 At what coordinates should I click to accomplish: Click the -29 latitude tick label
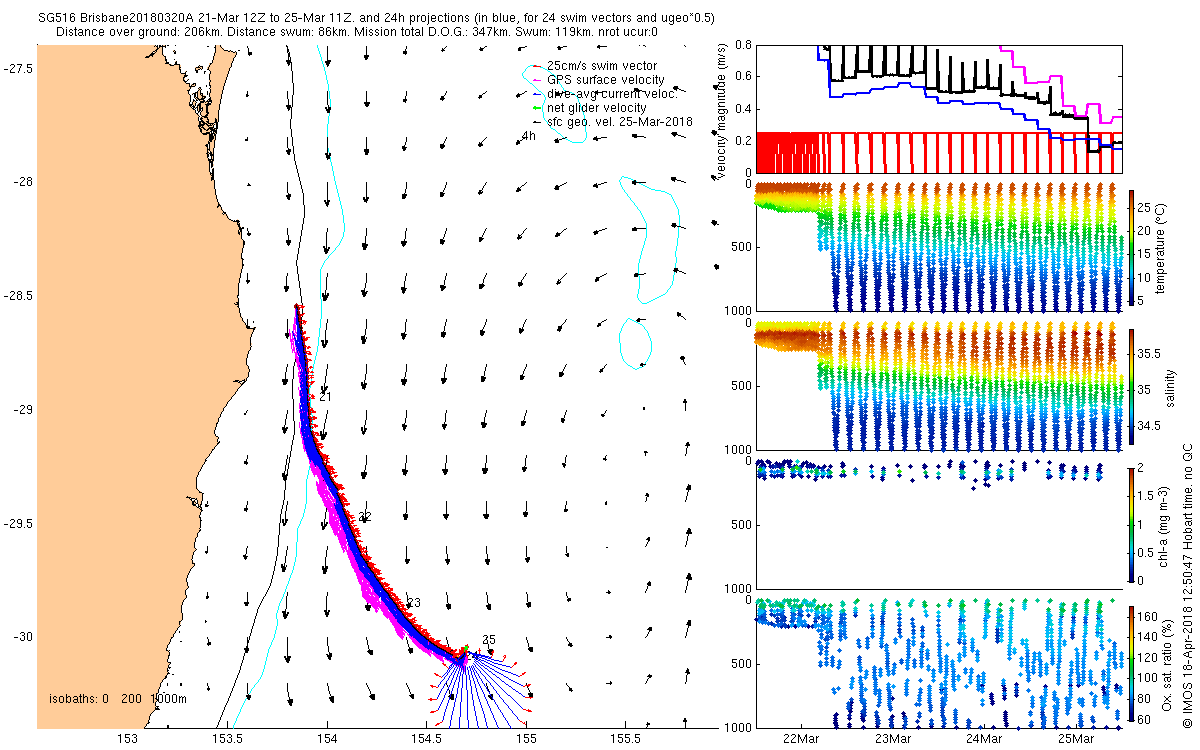click(x=23, y=410)
